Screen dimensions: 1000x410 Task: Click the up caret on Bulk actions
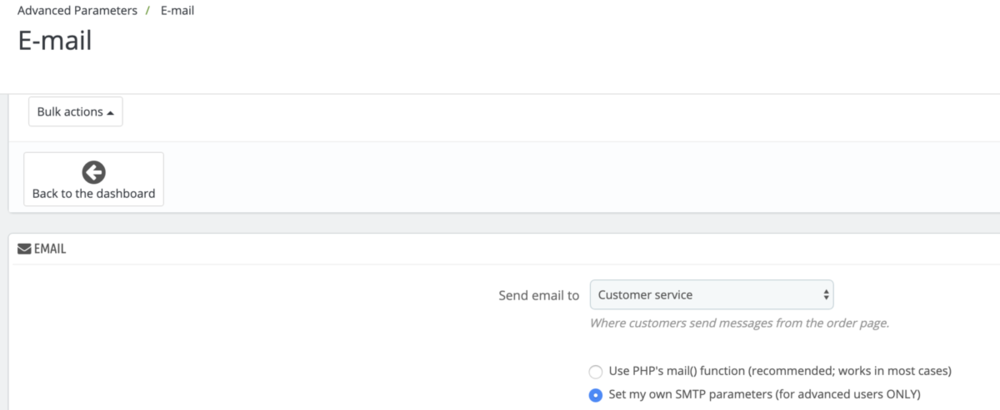[x=110, y=113]
